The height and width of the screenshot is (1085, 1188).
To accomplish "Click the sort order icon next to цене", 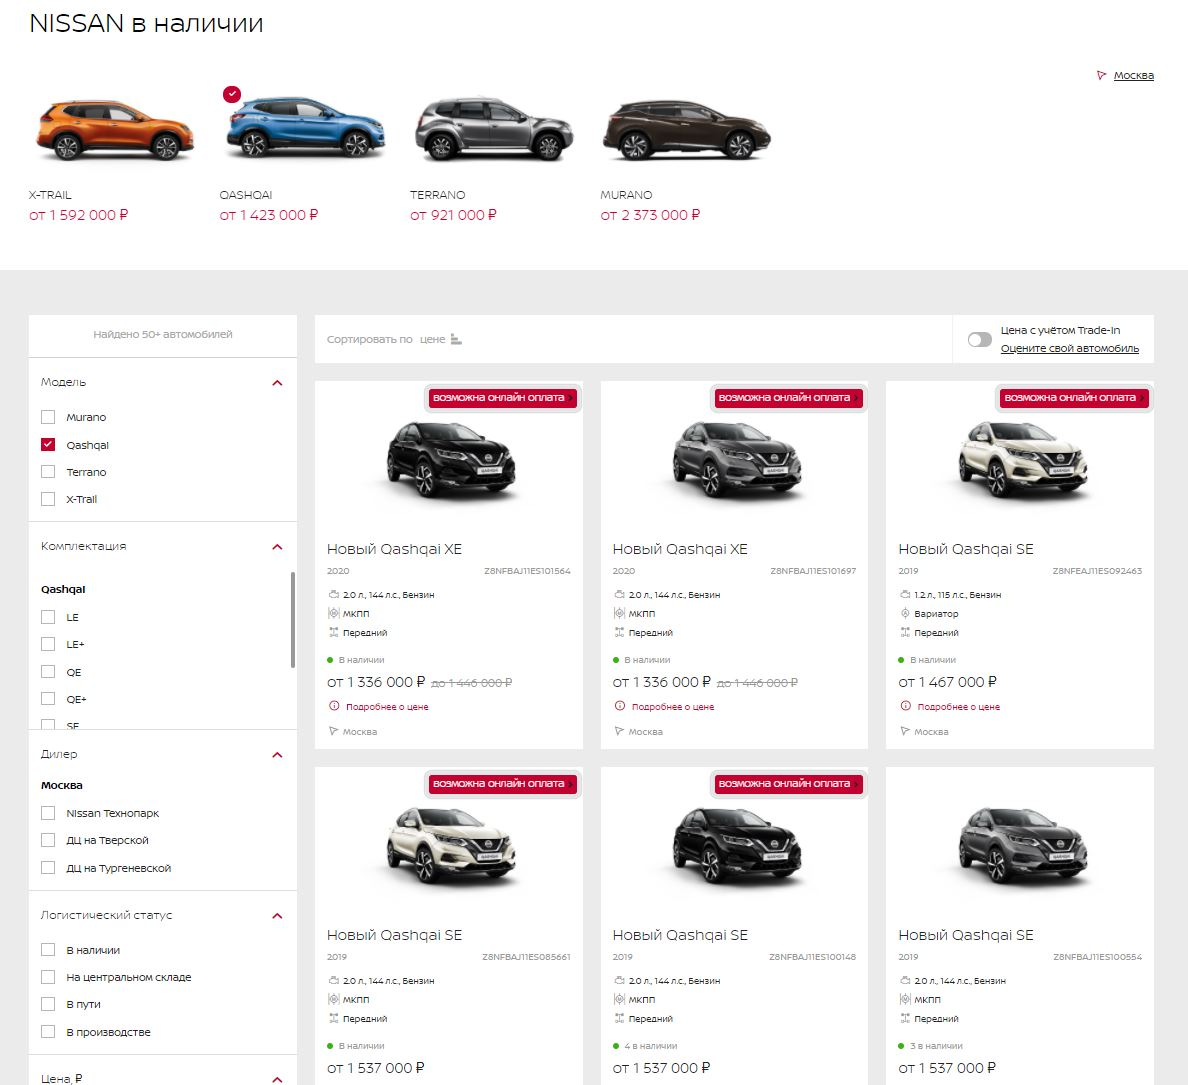I will click(x=456, y=339).
